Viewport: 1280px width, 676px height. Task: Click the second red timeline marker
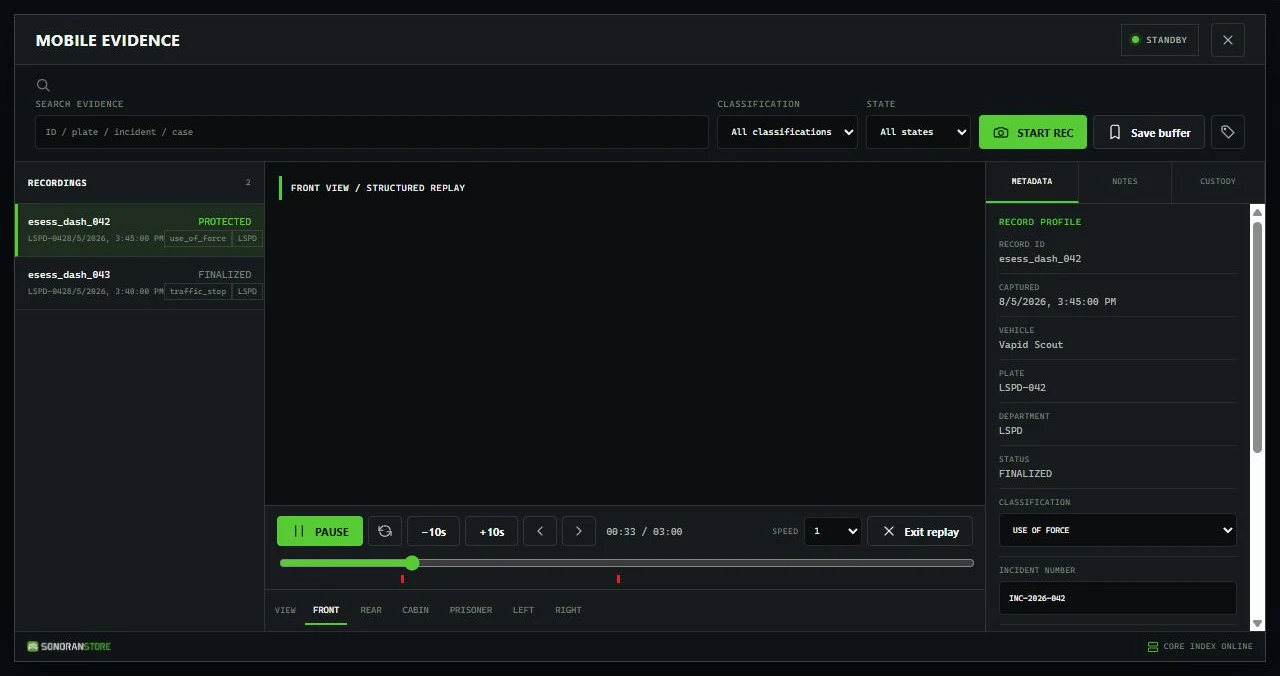[618, 579]
